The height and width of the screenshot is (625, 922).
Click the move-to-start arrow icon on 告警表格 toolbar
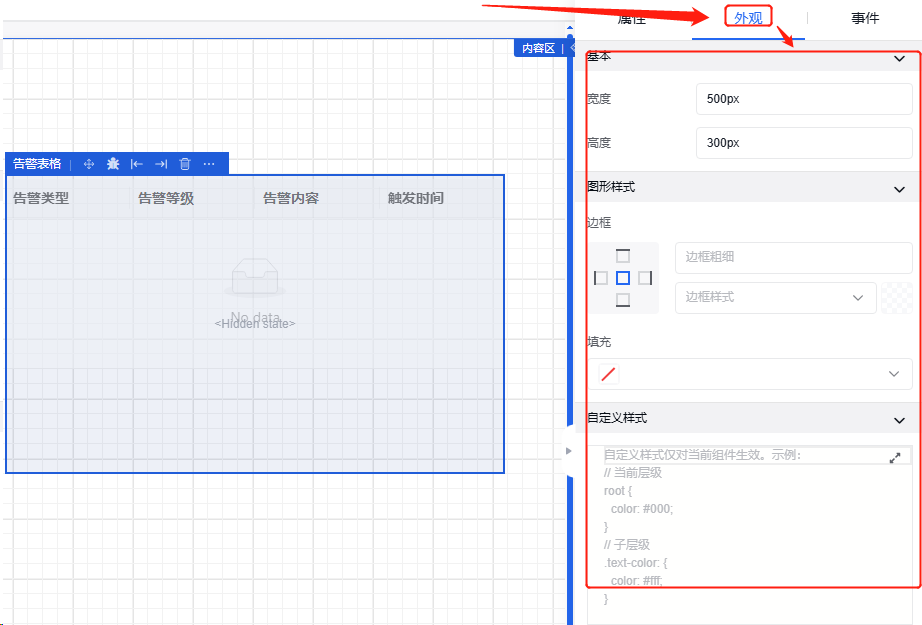(137, 164)
